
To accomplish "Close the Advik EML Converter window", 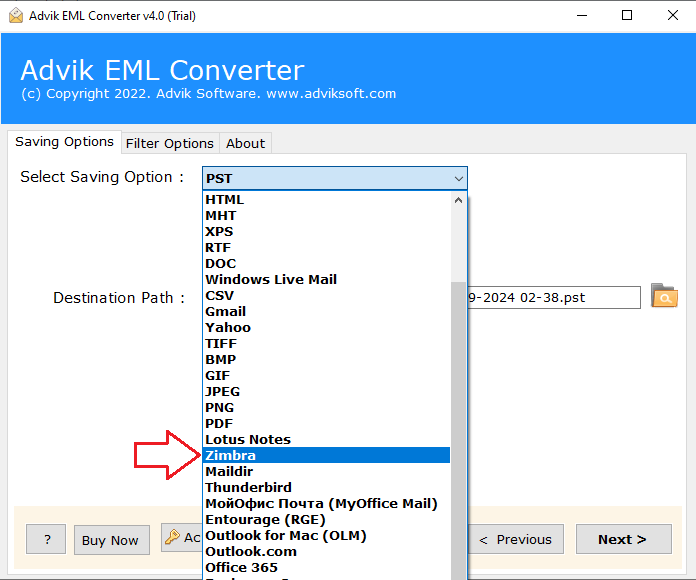I will (672, 16).
